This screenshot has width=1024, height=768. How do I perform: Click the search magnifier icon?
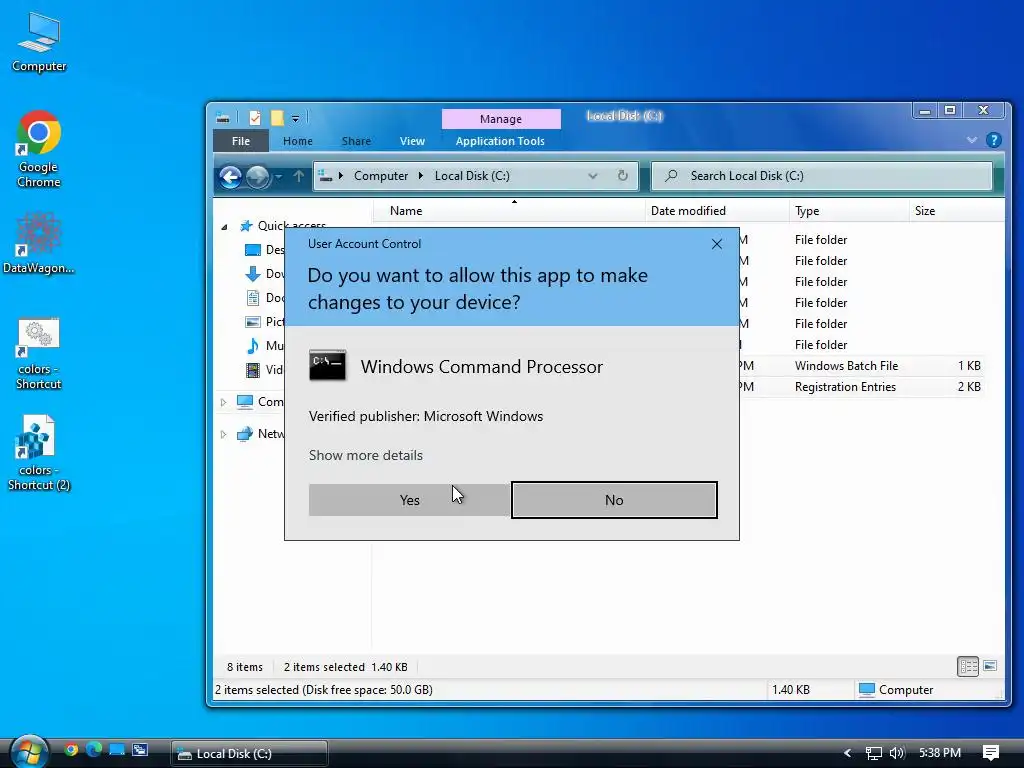pos(671,176)
